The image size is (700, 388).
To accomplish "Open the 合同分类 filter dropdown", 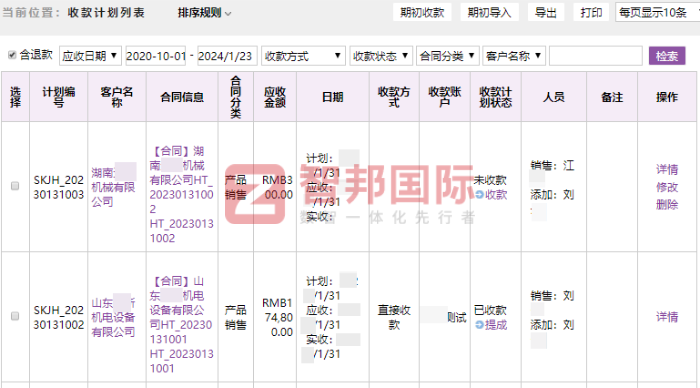I will tap(448, 56).
